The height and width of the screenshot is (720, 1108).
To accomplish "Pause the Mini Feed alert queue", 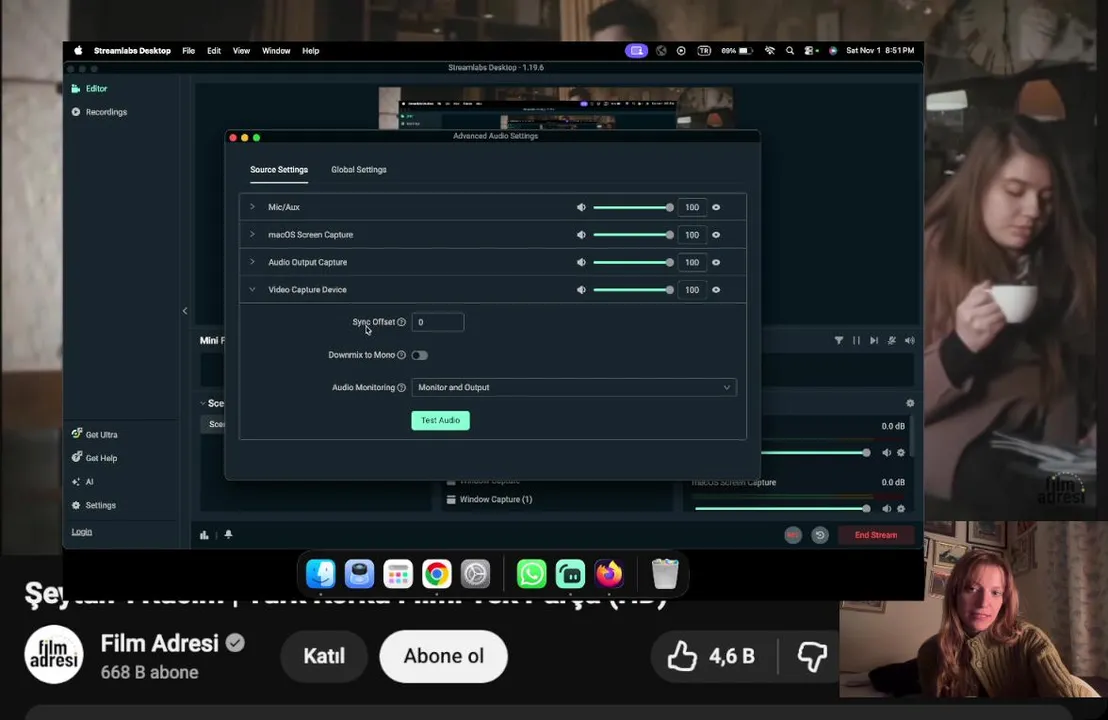I will (856, 341).
